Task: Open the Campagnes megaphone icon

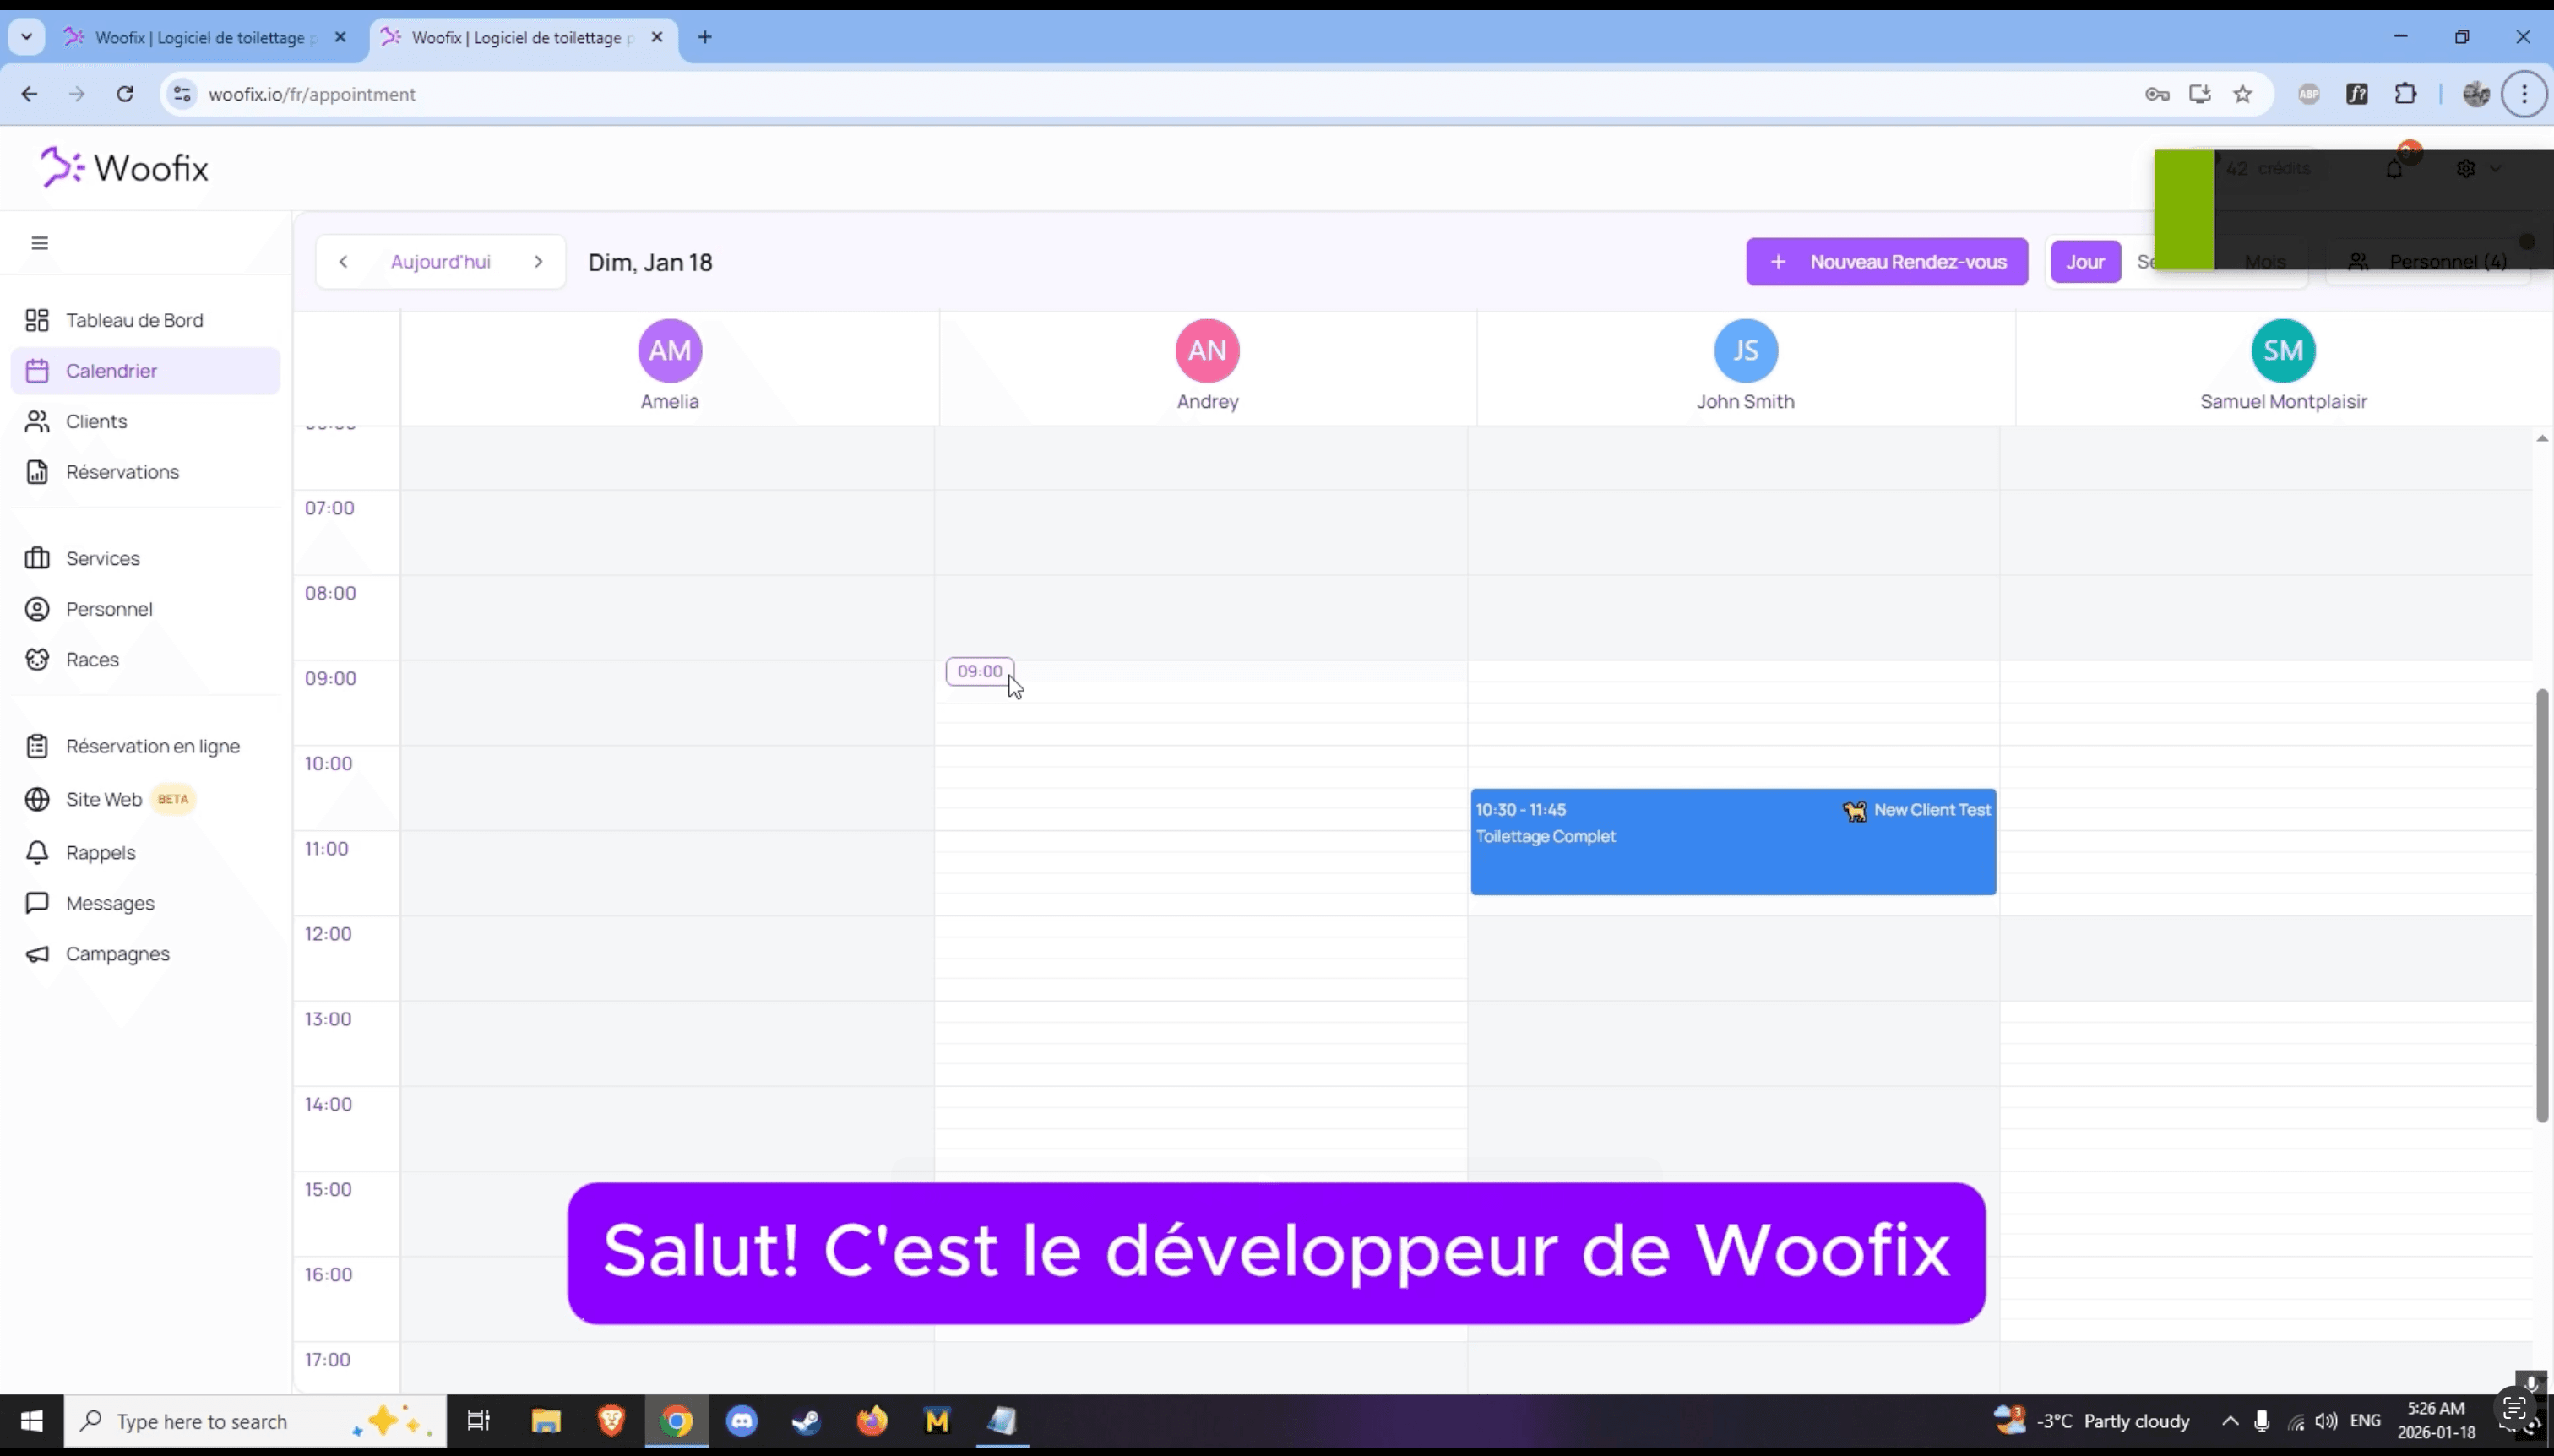Action: point(37,953)
